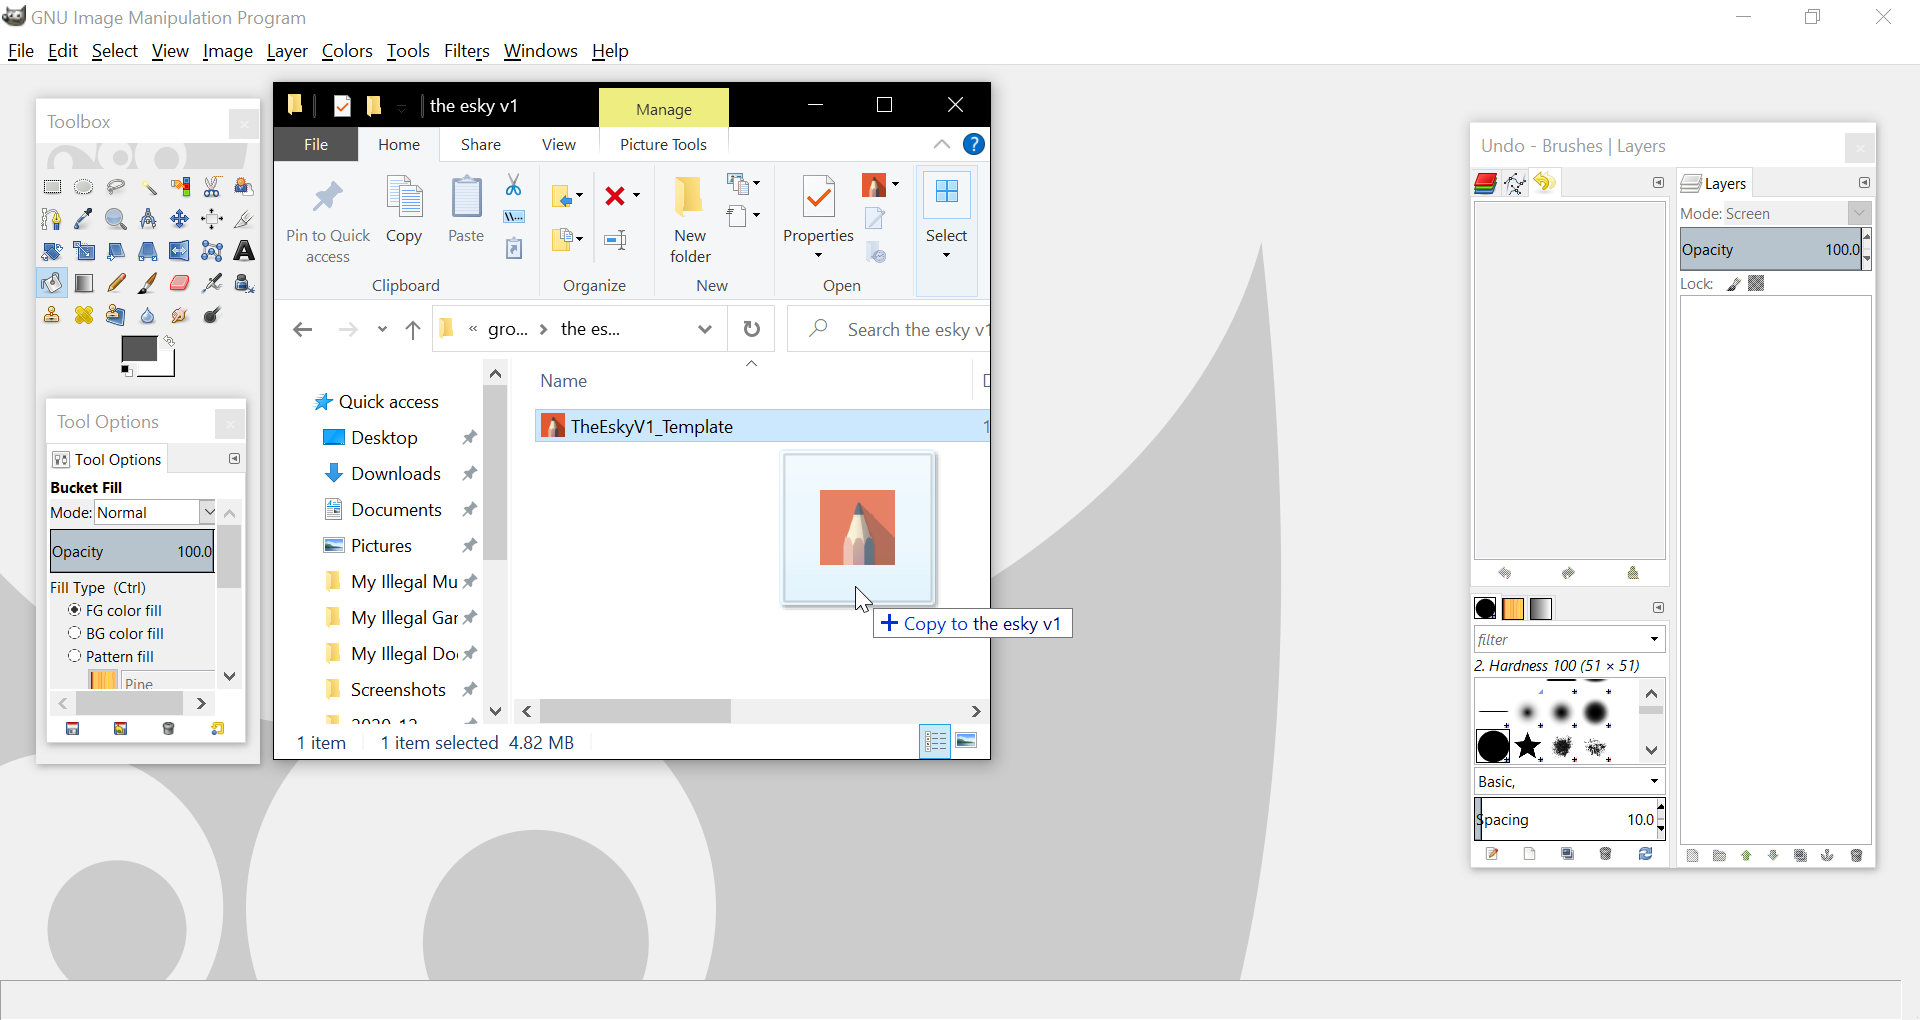Image resolution: width=1920 pixels, height=1020 pixels.
Task: Select the Ink tool
Action: (244, 283)
